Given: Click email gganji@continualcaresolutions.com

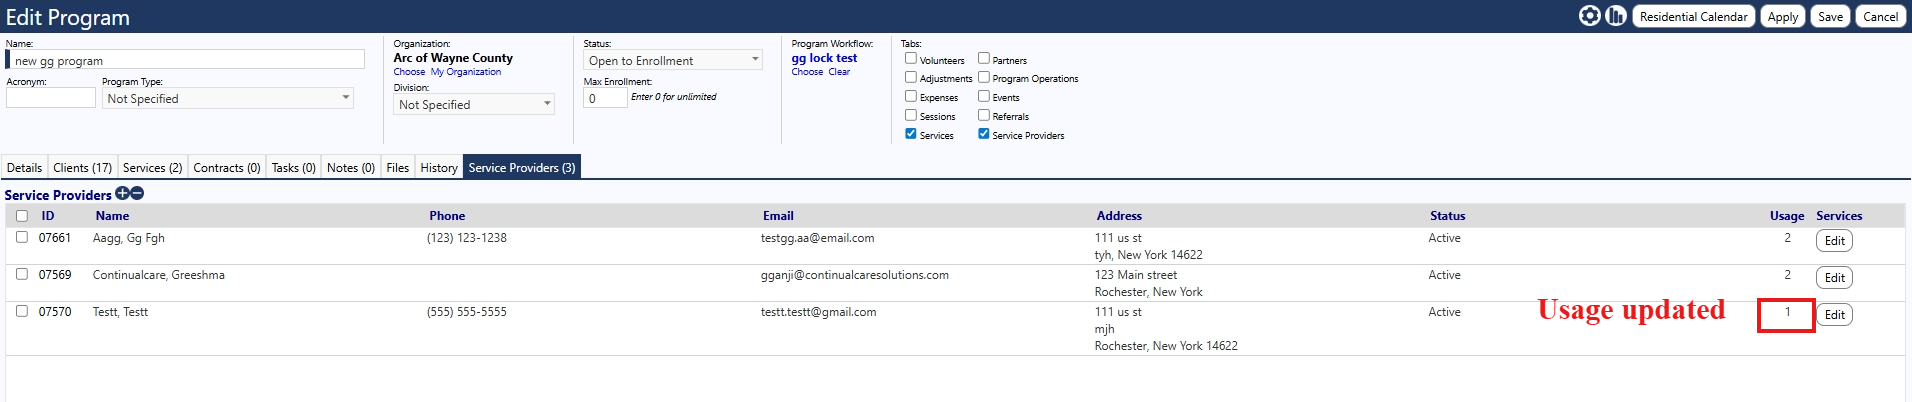Looking at the screenshot, I should (x=854, y=275).
